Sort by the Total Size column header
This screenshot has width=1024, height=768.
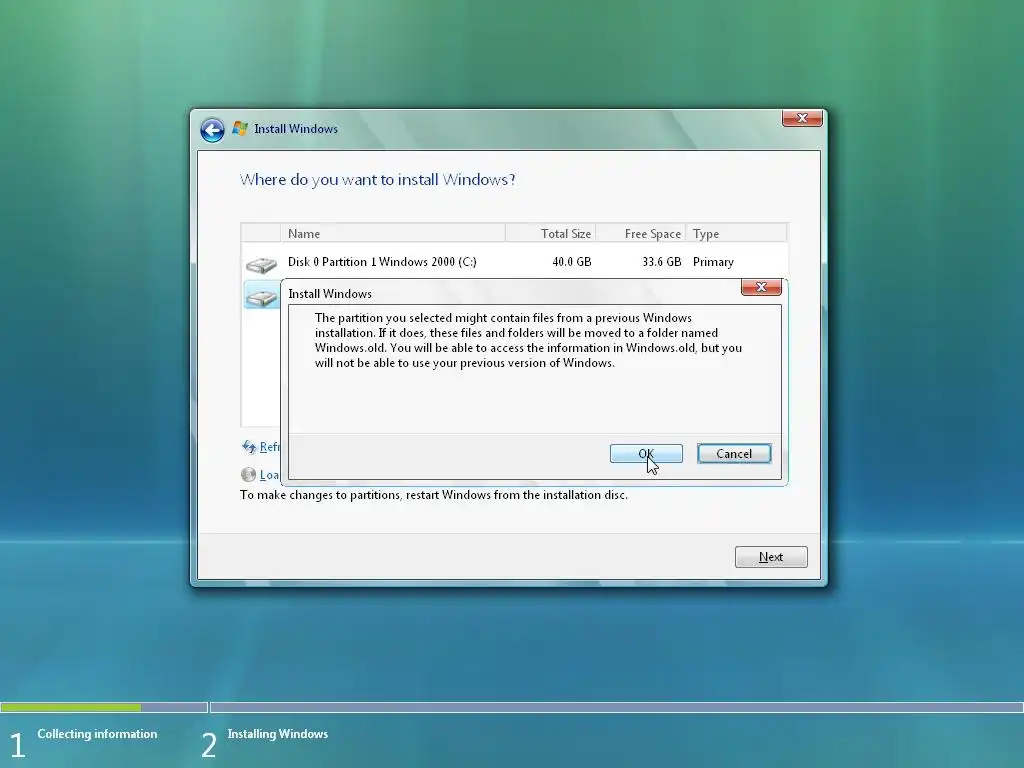pyautogui.click(x=550, y=233)
